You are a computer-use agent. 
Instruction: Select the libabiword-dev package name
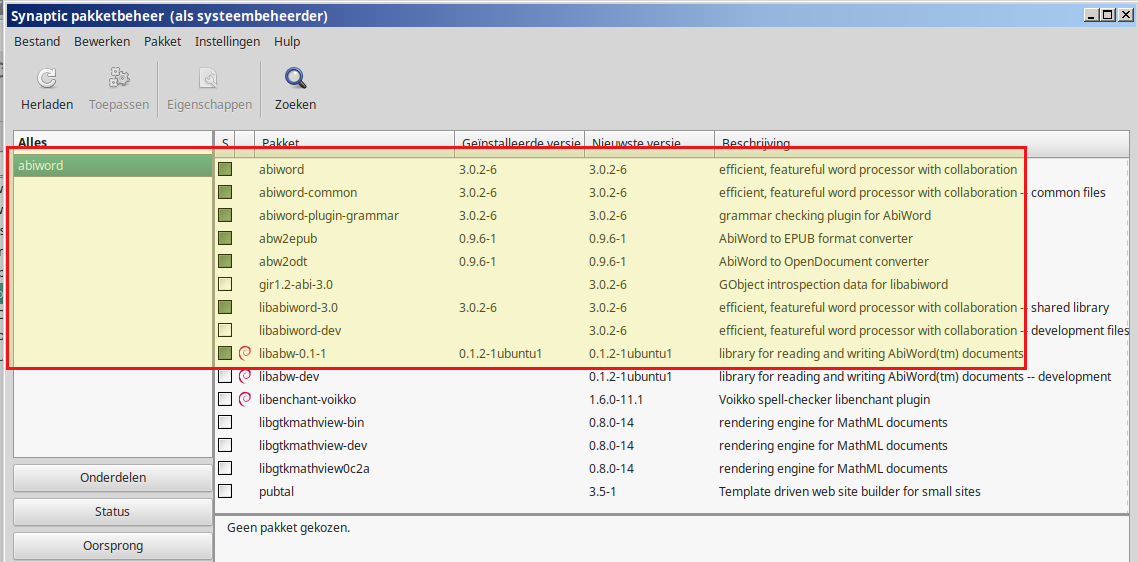click(300, 330)
